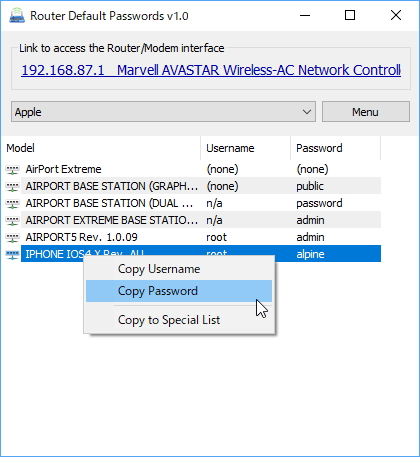
Task: Sort by the Password column header
Action: click(x=336, y=148)
